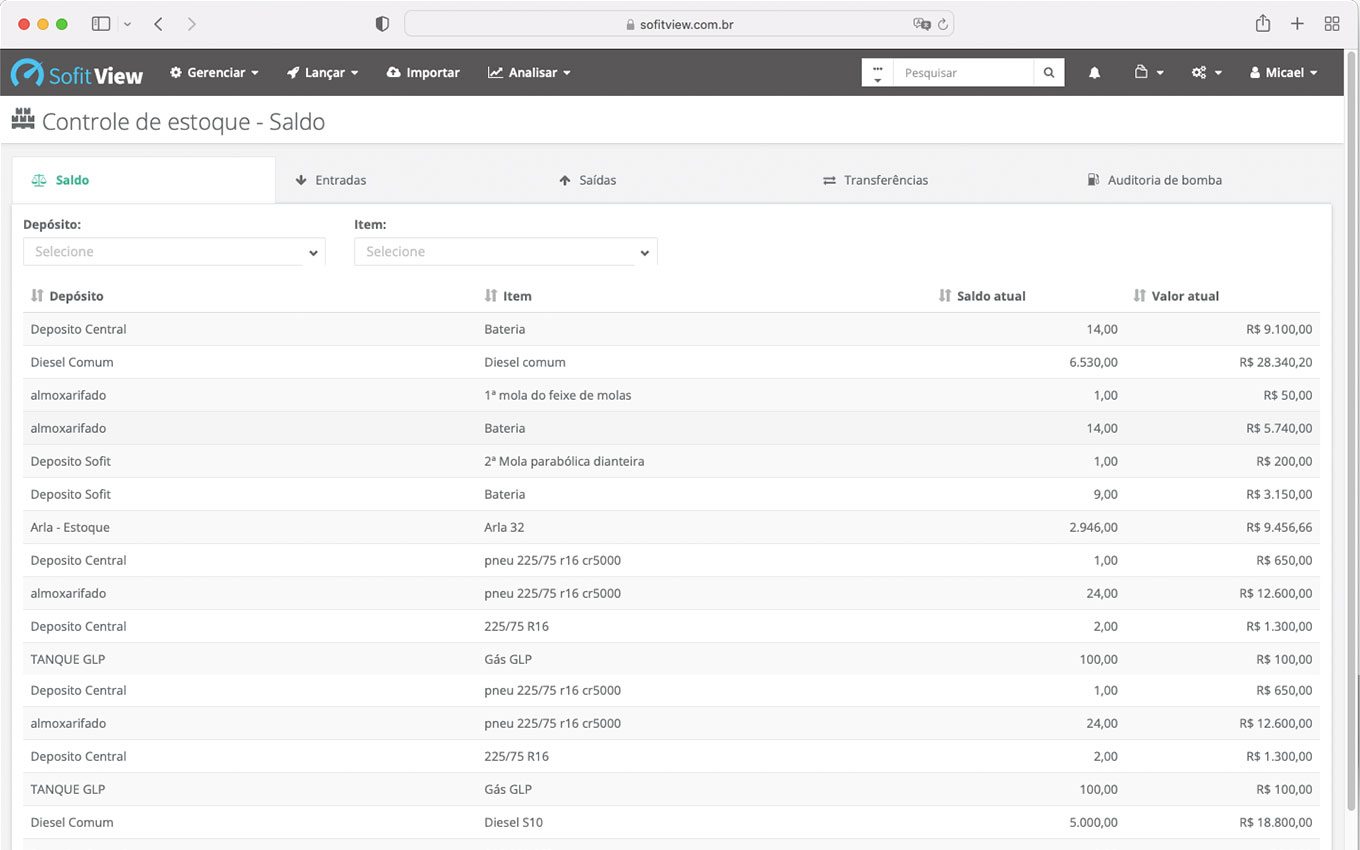Switch to the Entradas tab
1360x850 pixels.
pos(331,181)
